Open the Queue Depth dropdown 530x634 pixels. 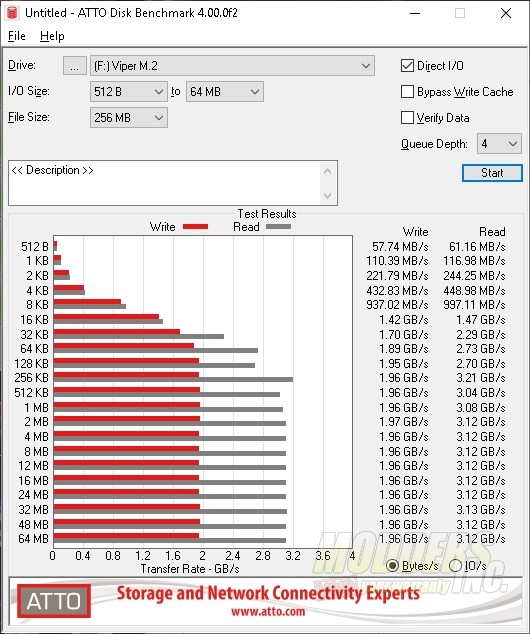pos(499,144)
